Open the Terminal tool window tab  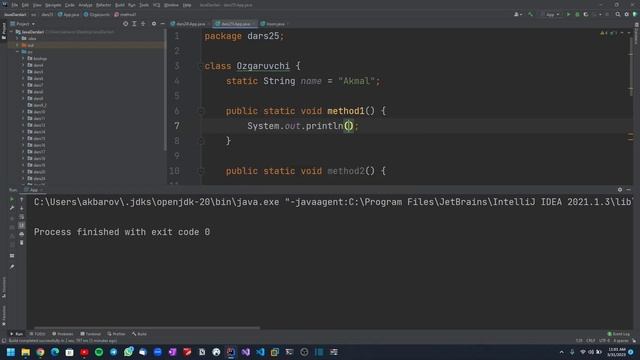[x=91, y=334]
